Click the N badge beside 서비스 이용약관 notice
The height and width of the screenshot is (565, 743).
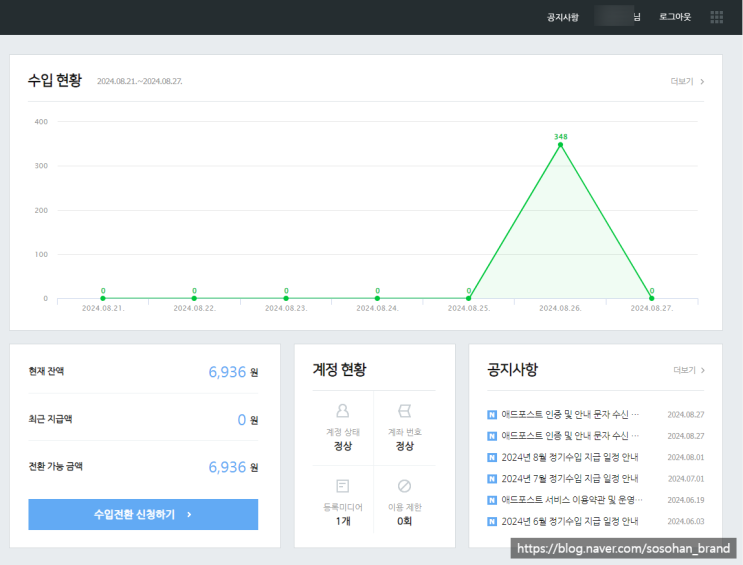[x=492, y=500]
